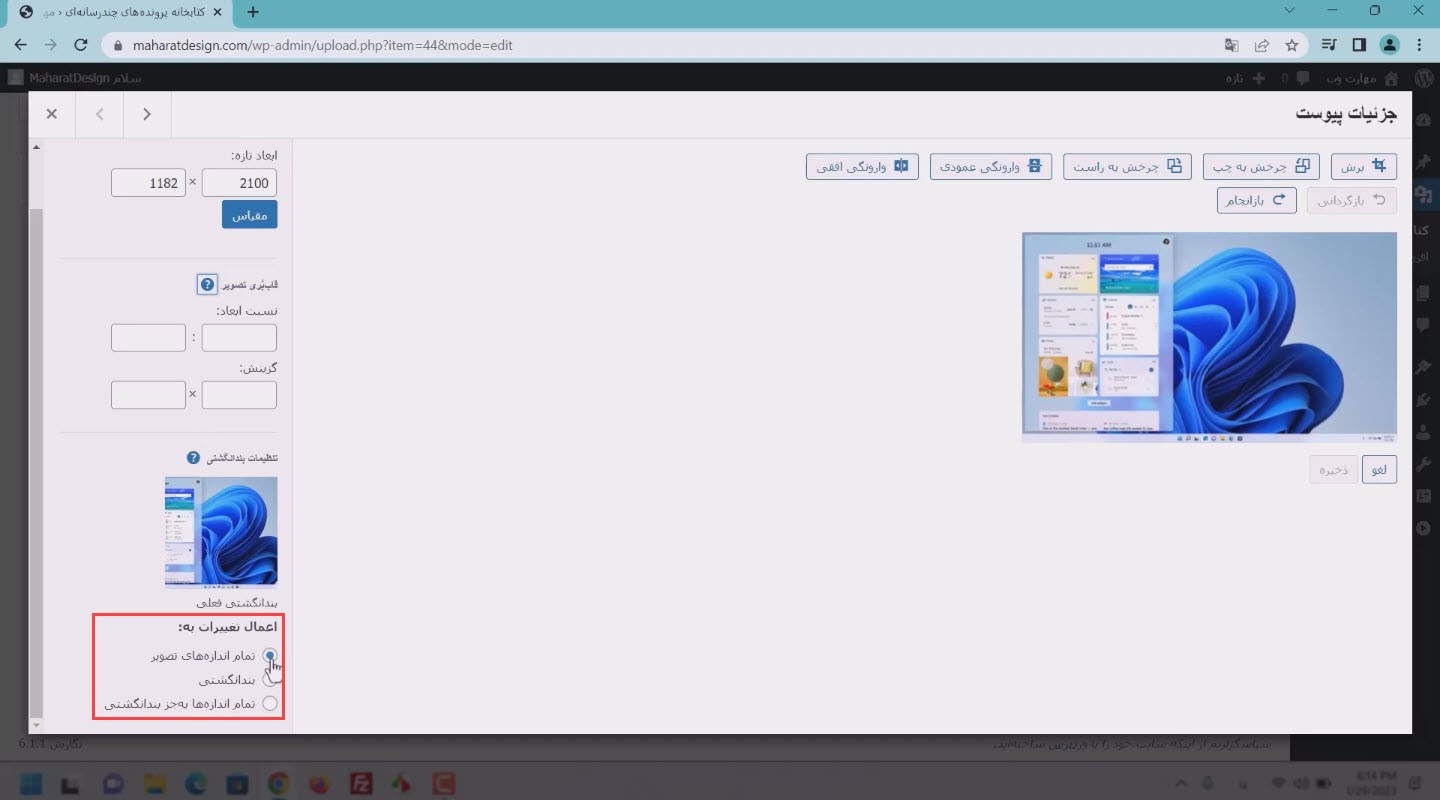
Task: Click the browser back arrow
Action: [21, 45]
